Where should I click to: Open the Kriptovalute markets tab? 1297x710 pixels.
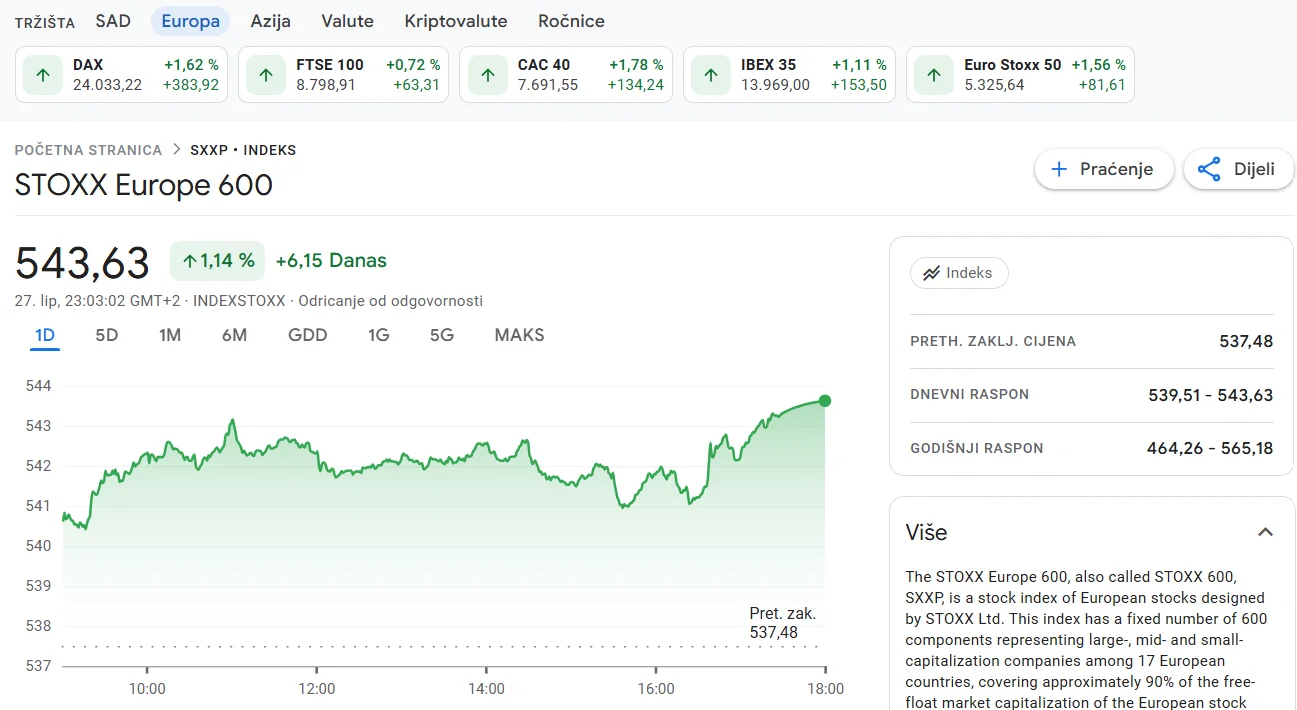click(x=455, y=21)
